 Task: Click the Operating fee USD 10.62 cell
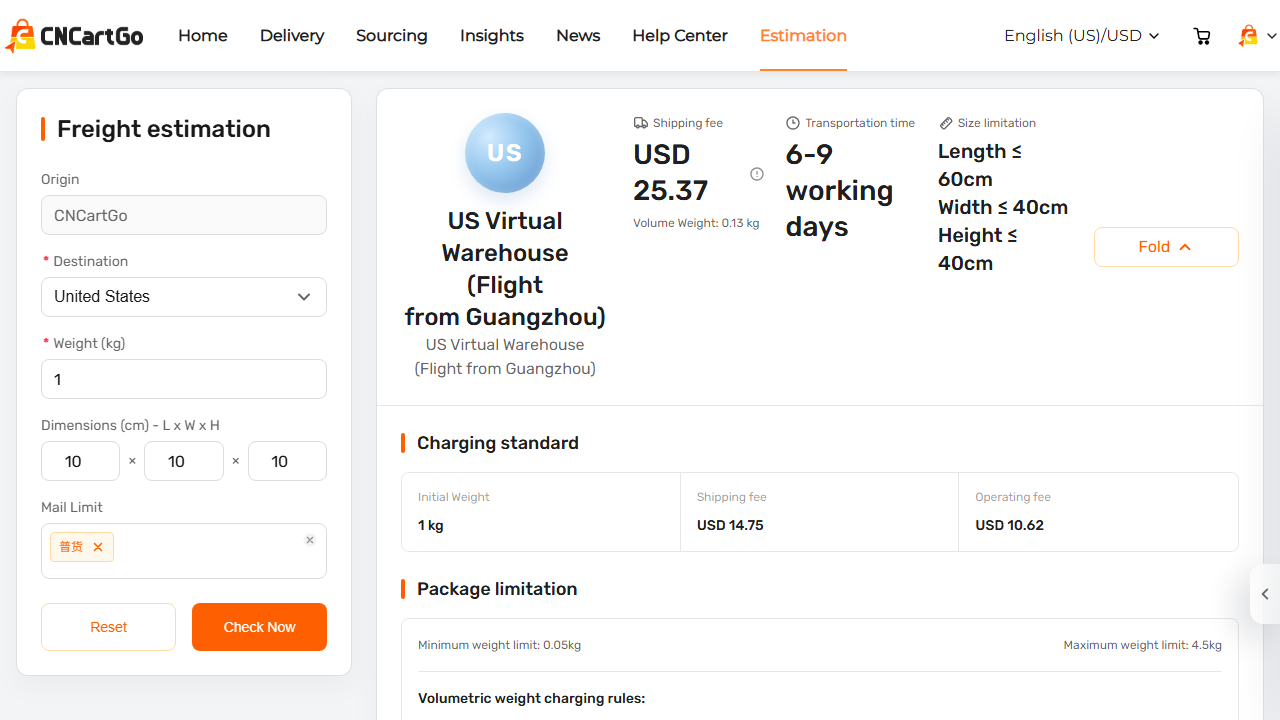(1098, 512)
